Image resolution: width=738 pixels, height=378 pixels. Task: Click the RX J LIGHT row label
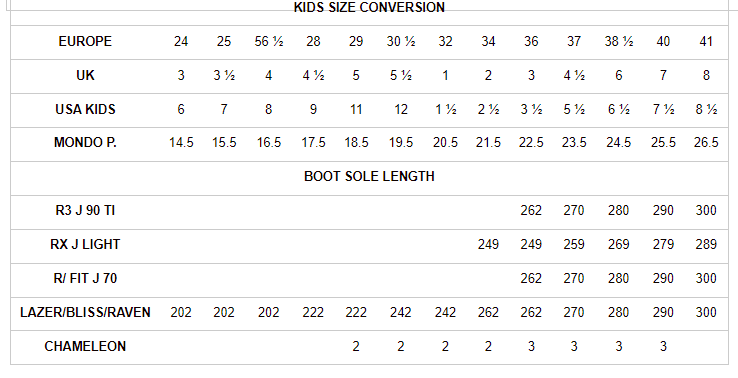coord(85,244)
